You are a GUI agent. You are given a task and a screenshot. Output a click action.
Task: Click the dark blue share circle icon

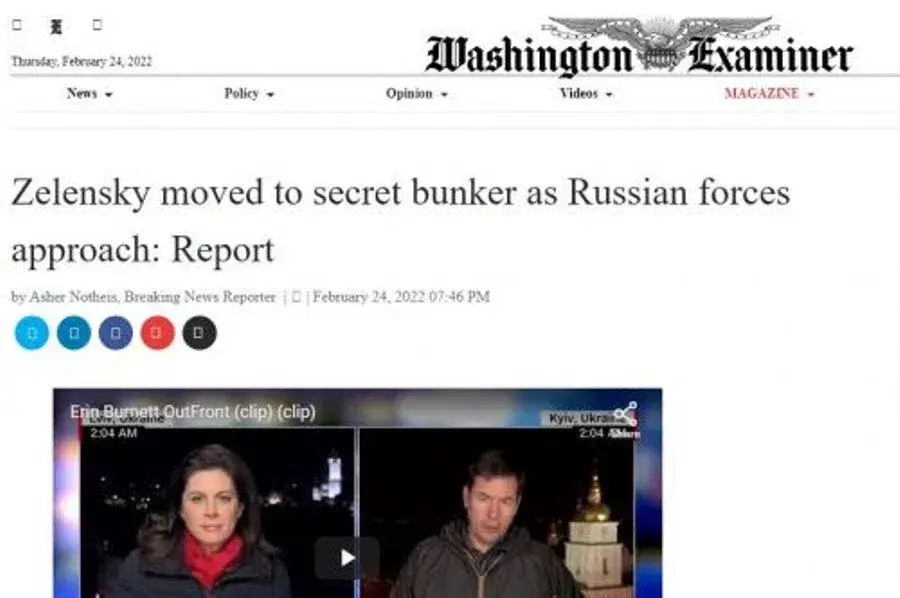point(116,333)
